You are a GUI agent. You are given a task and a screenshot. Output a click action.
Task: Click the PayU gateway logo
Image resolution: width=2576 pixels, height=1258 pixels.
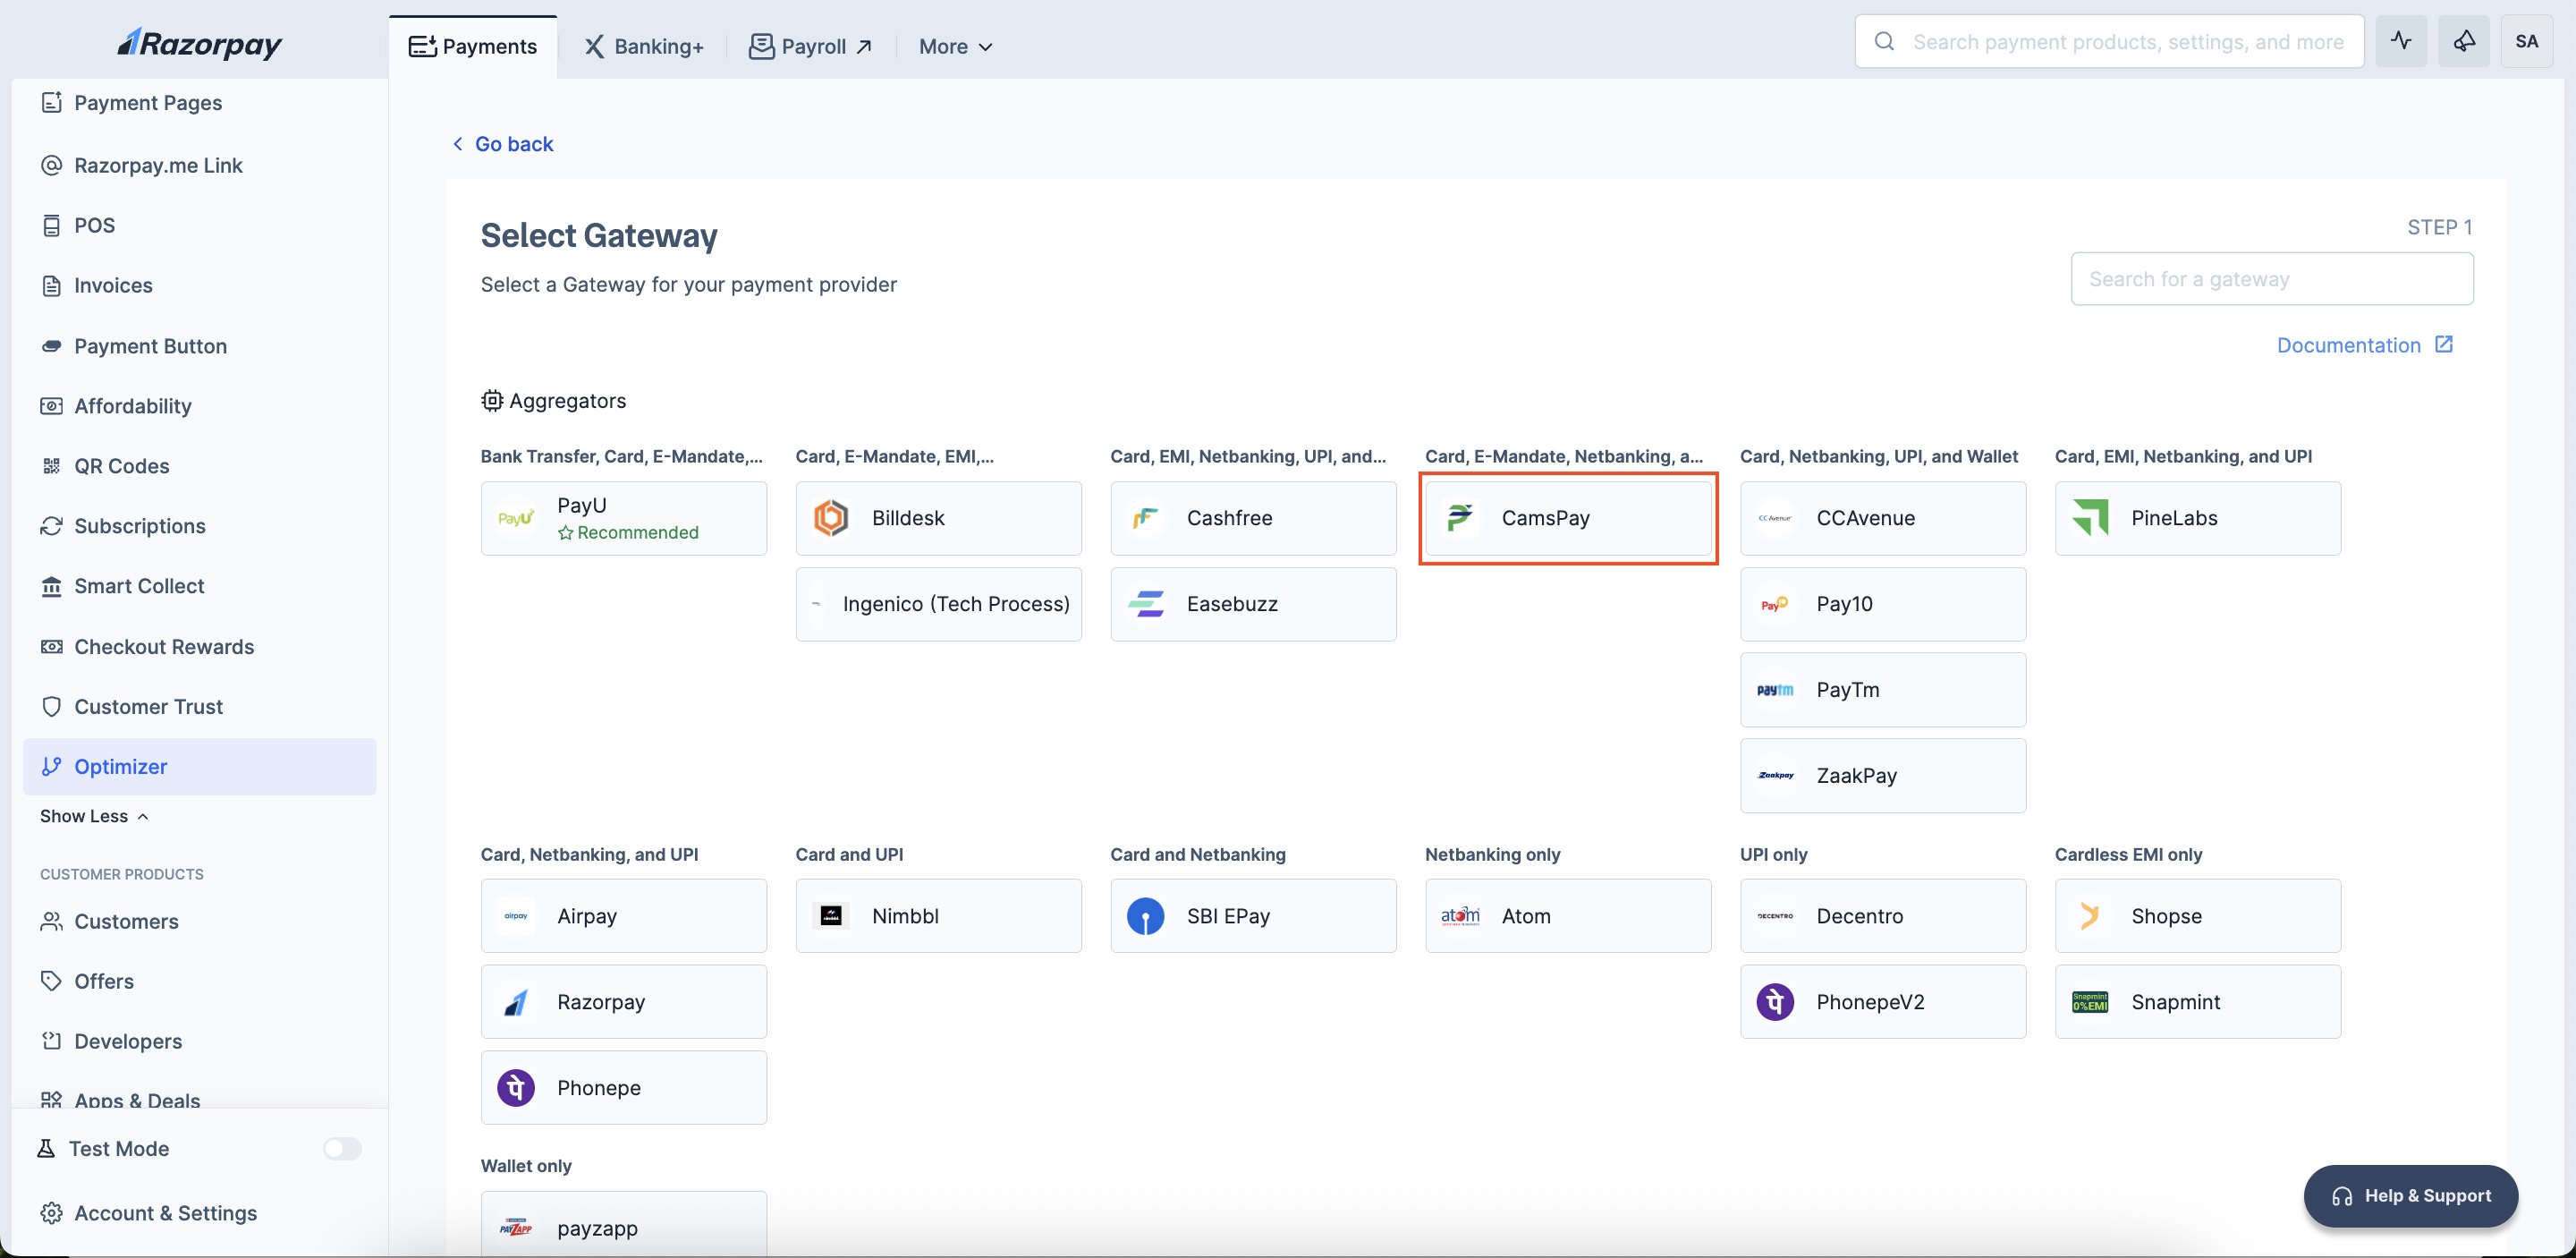(x=516, y=518)
